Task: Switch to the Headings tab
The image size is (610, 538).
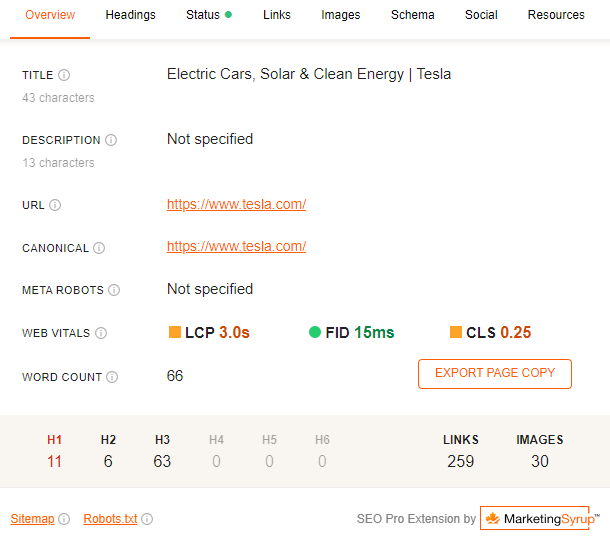Action: click(x=130, y=15)
